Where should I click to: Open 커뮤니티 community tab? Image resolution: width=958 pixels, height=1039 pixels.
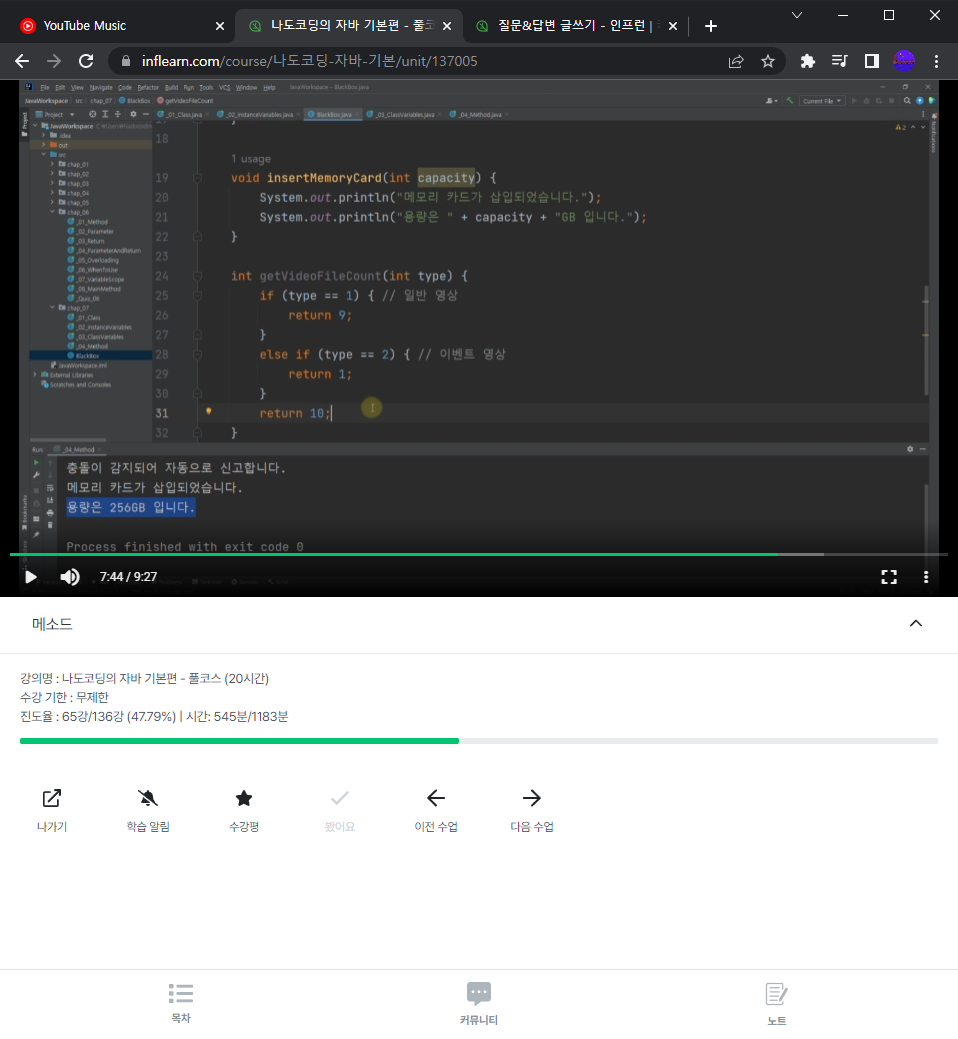479,1003
